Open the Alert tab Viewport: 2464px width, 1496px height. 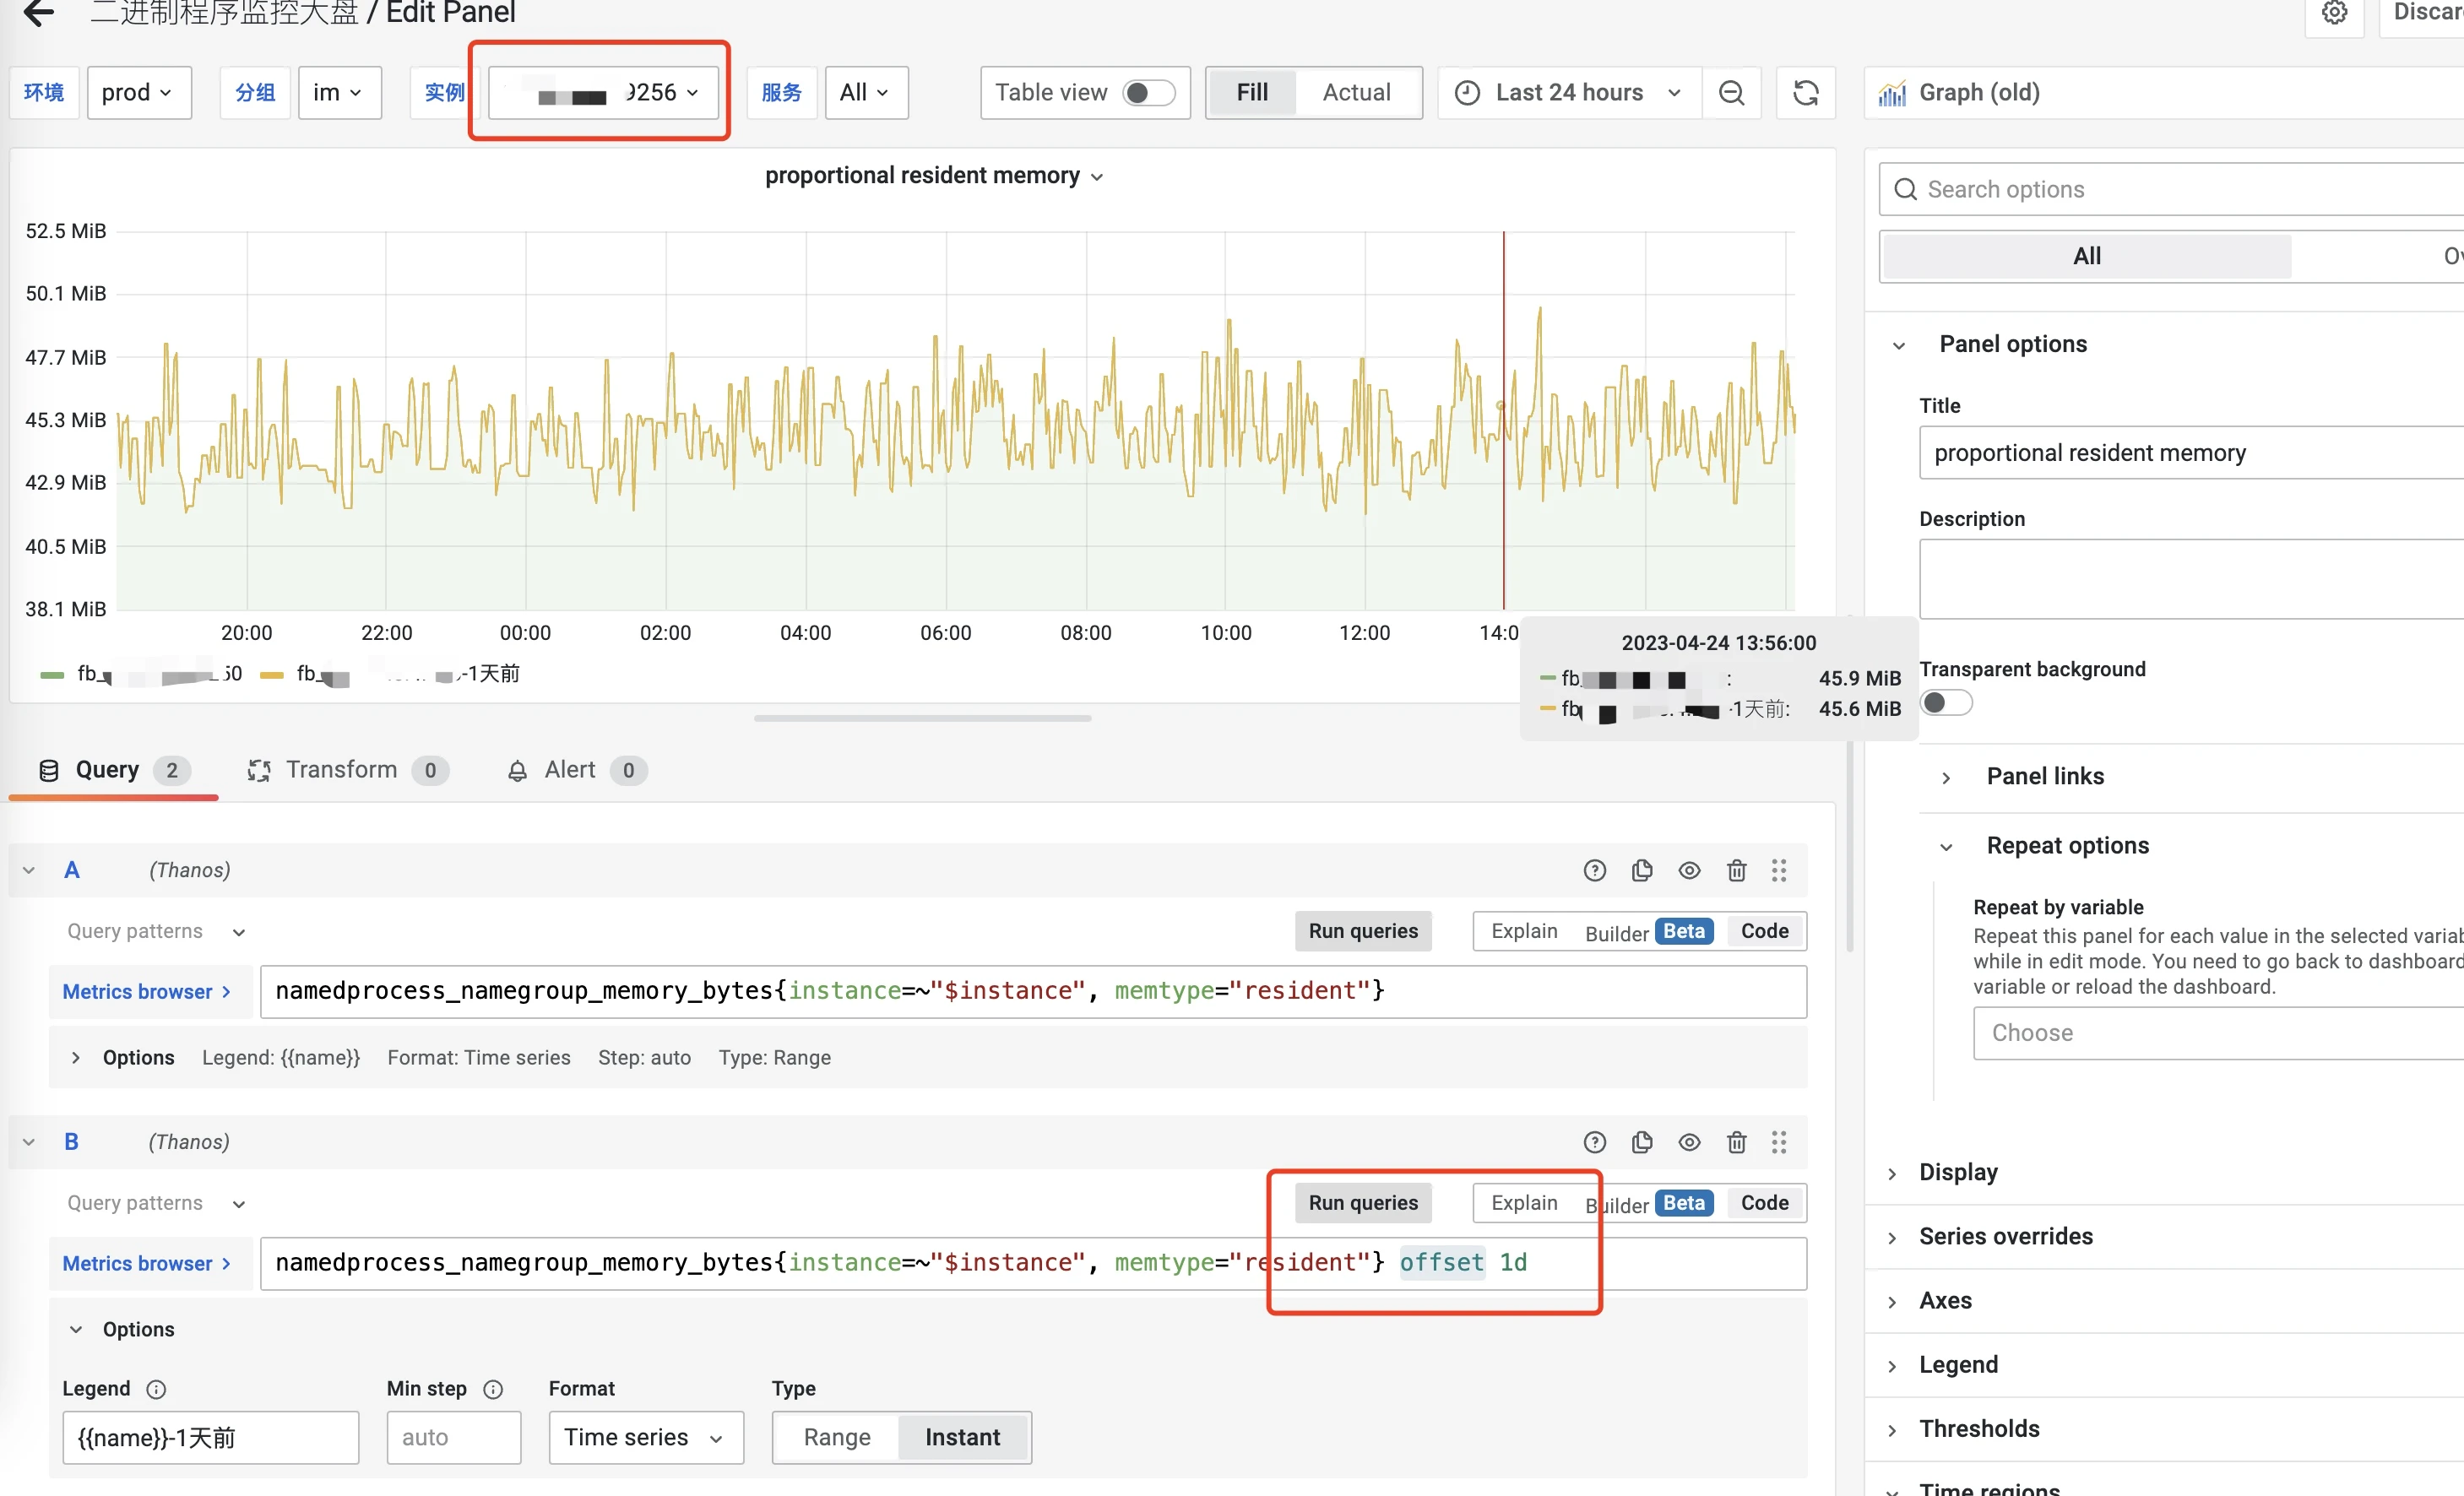[576, 770]
